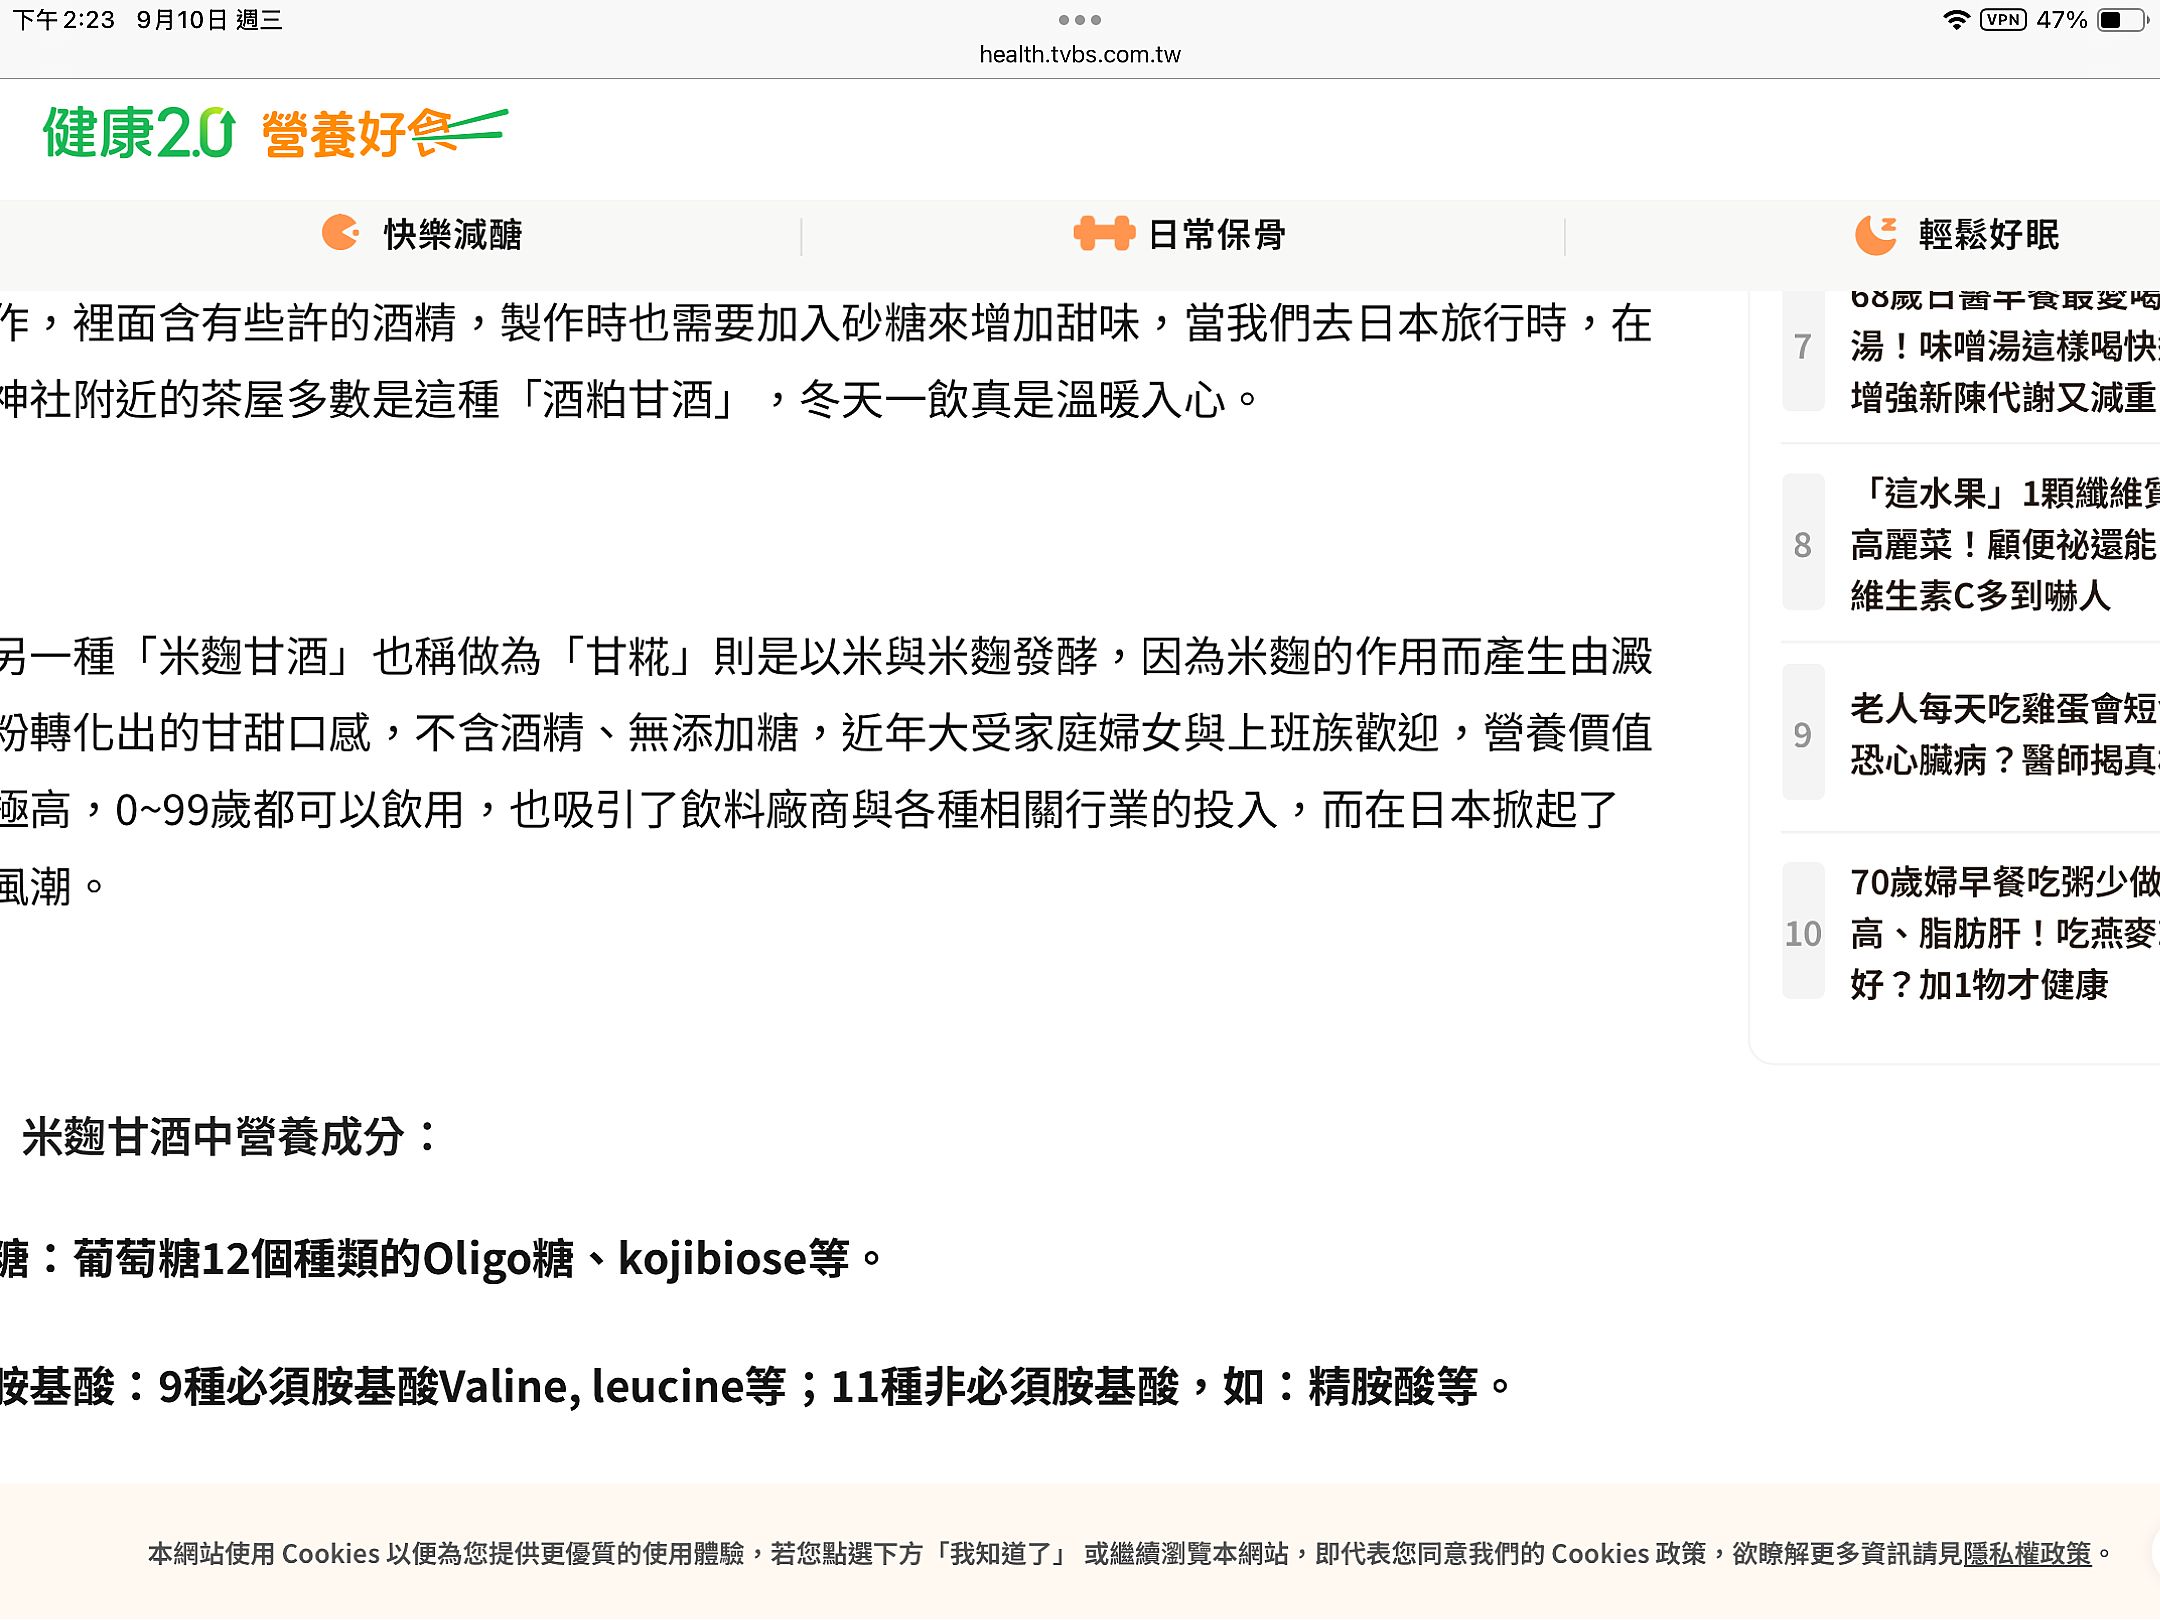Open ranked article 7 about 味噌湯
The height and width of the screenshot is (1620, 2160).
tap(2002, 347)
